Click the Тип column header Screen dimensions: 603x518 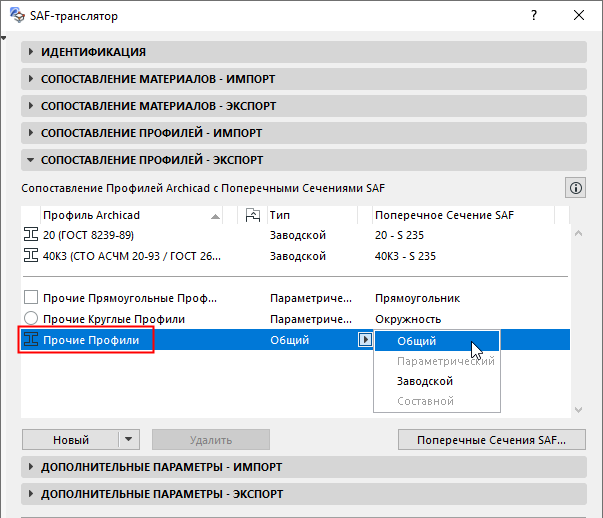pyautogui.click(x=312, y=215)
